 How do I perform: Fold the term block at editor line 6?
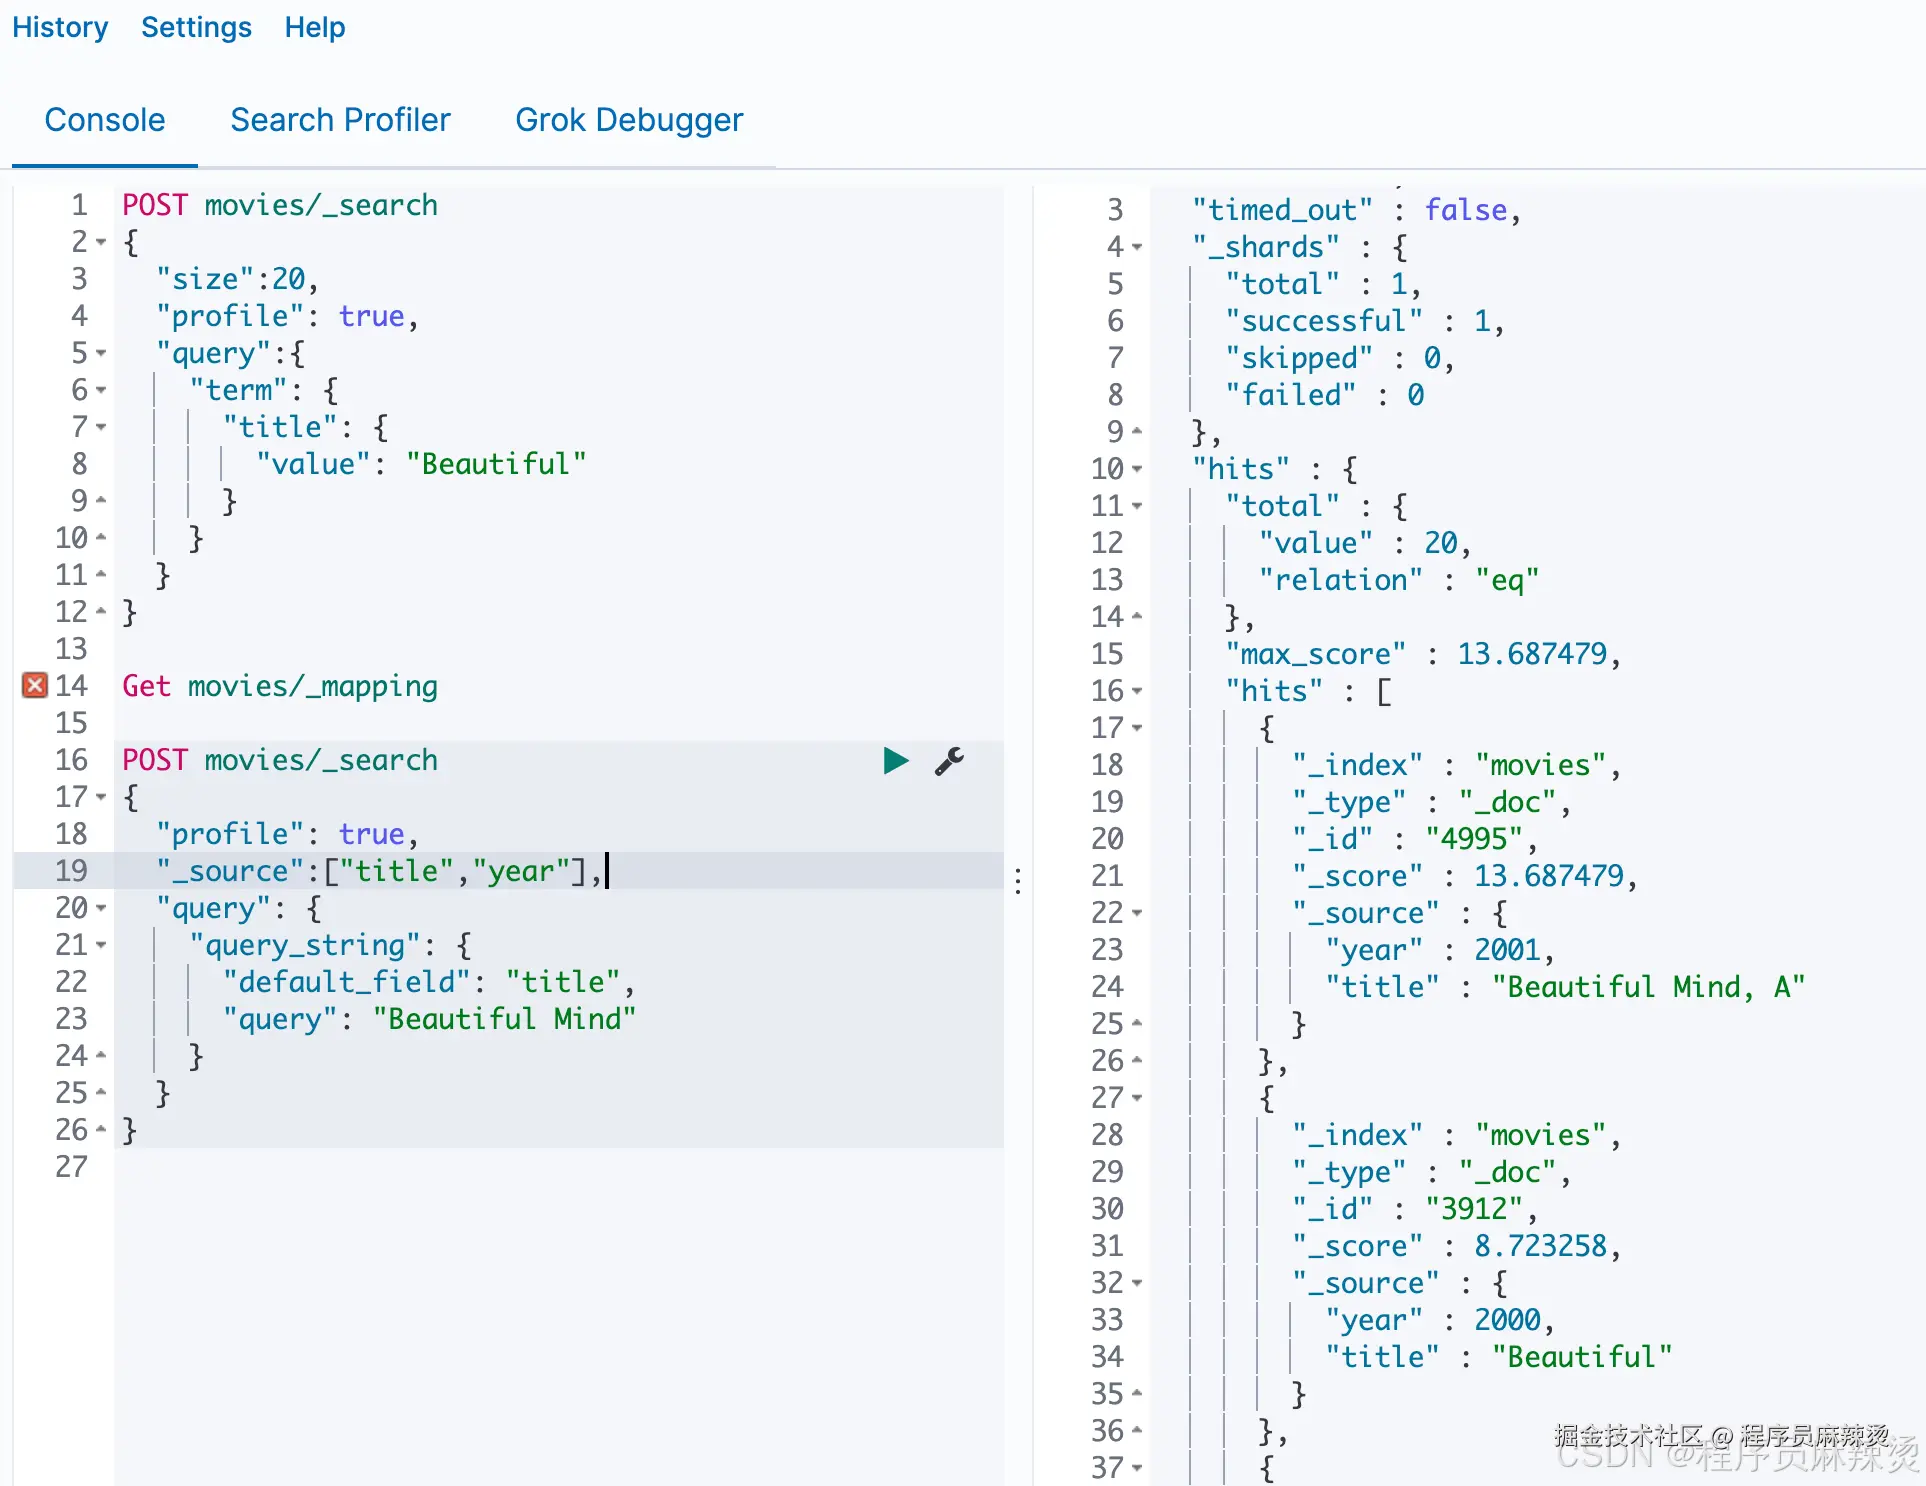[x=101, y=391]
